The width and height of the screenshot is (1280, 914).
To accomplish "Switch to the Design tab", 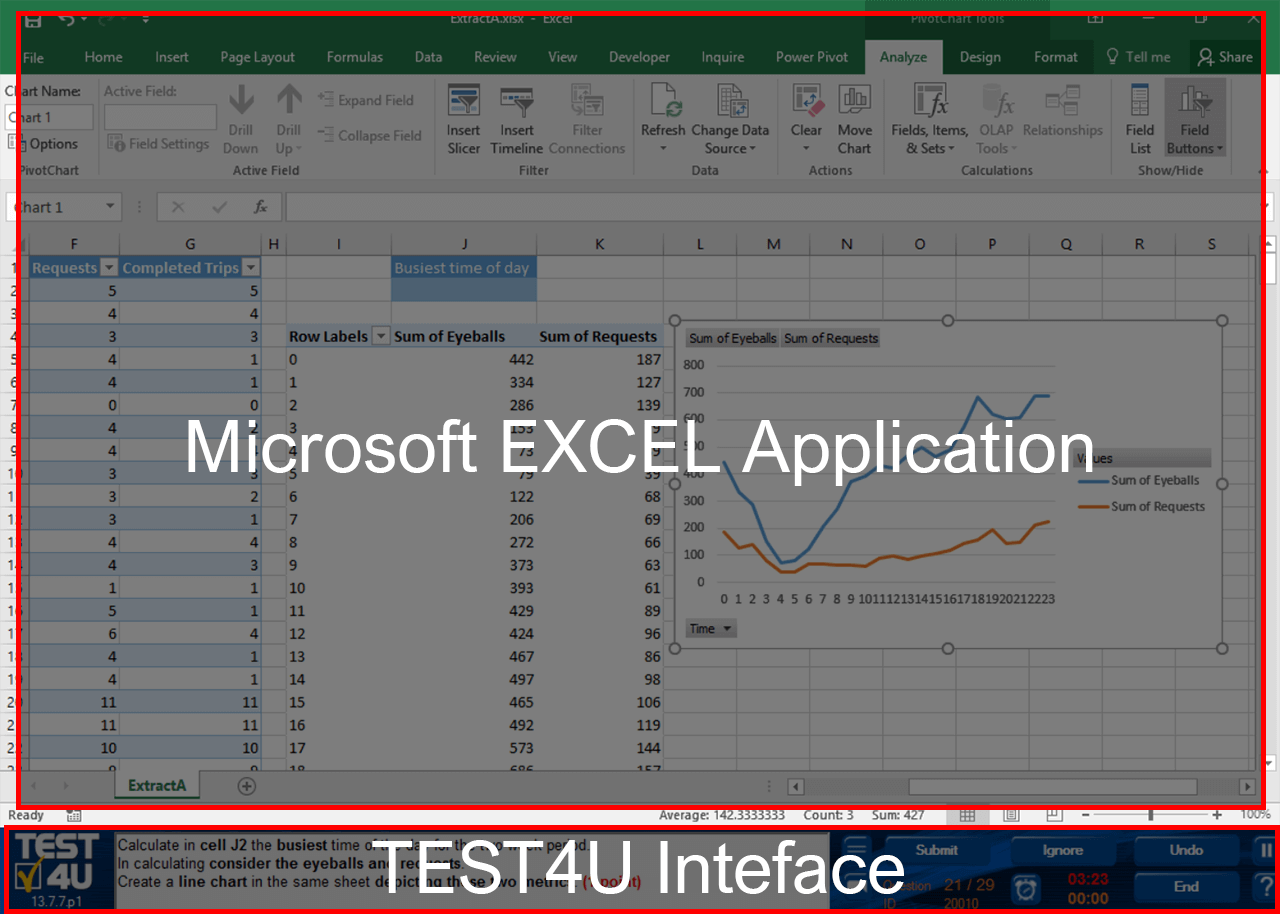I will point(980,57).
